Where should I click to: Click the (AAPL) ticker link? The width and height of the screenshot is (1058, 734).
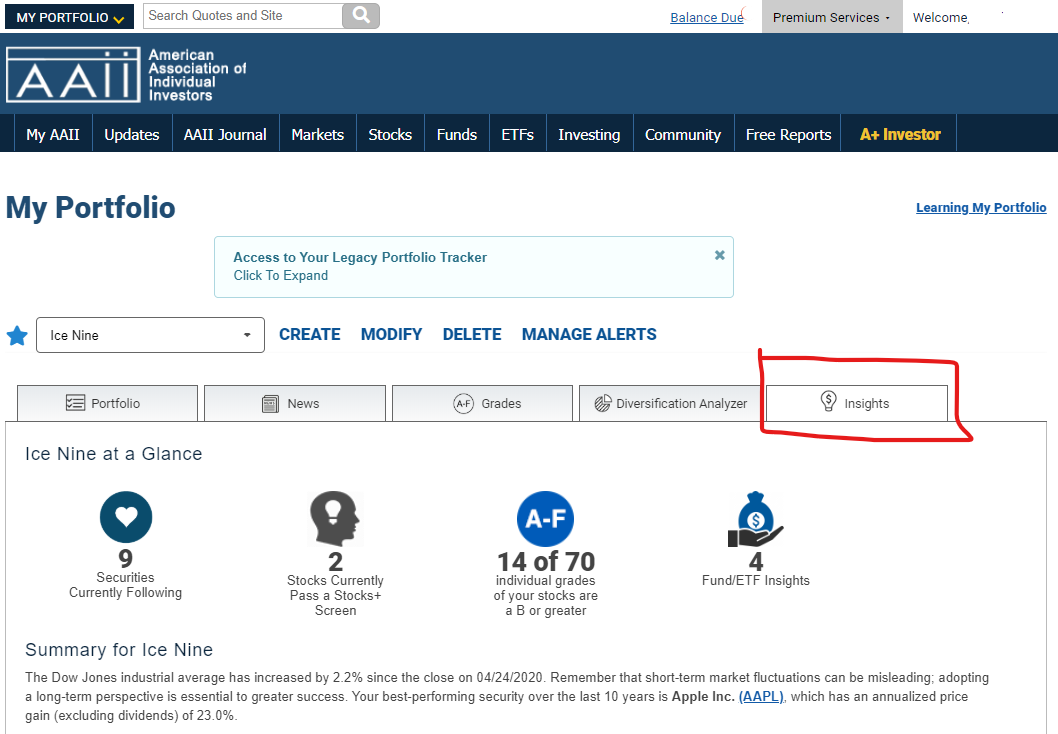point(762,696)
